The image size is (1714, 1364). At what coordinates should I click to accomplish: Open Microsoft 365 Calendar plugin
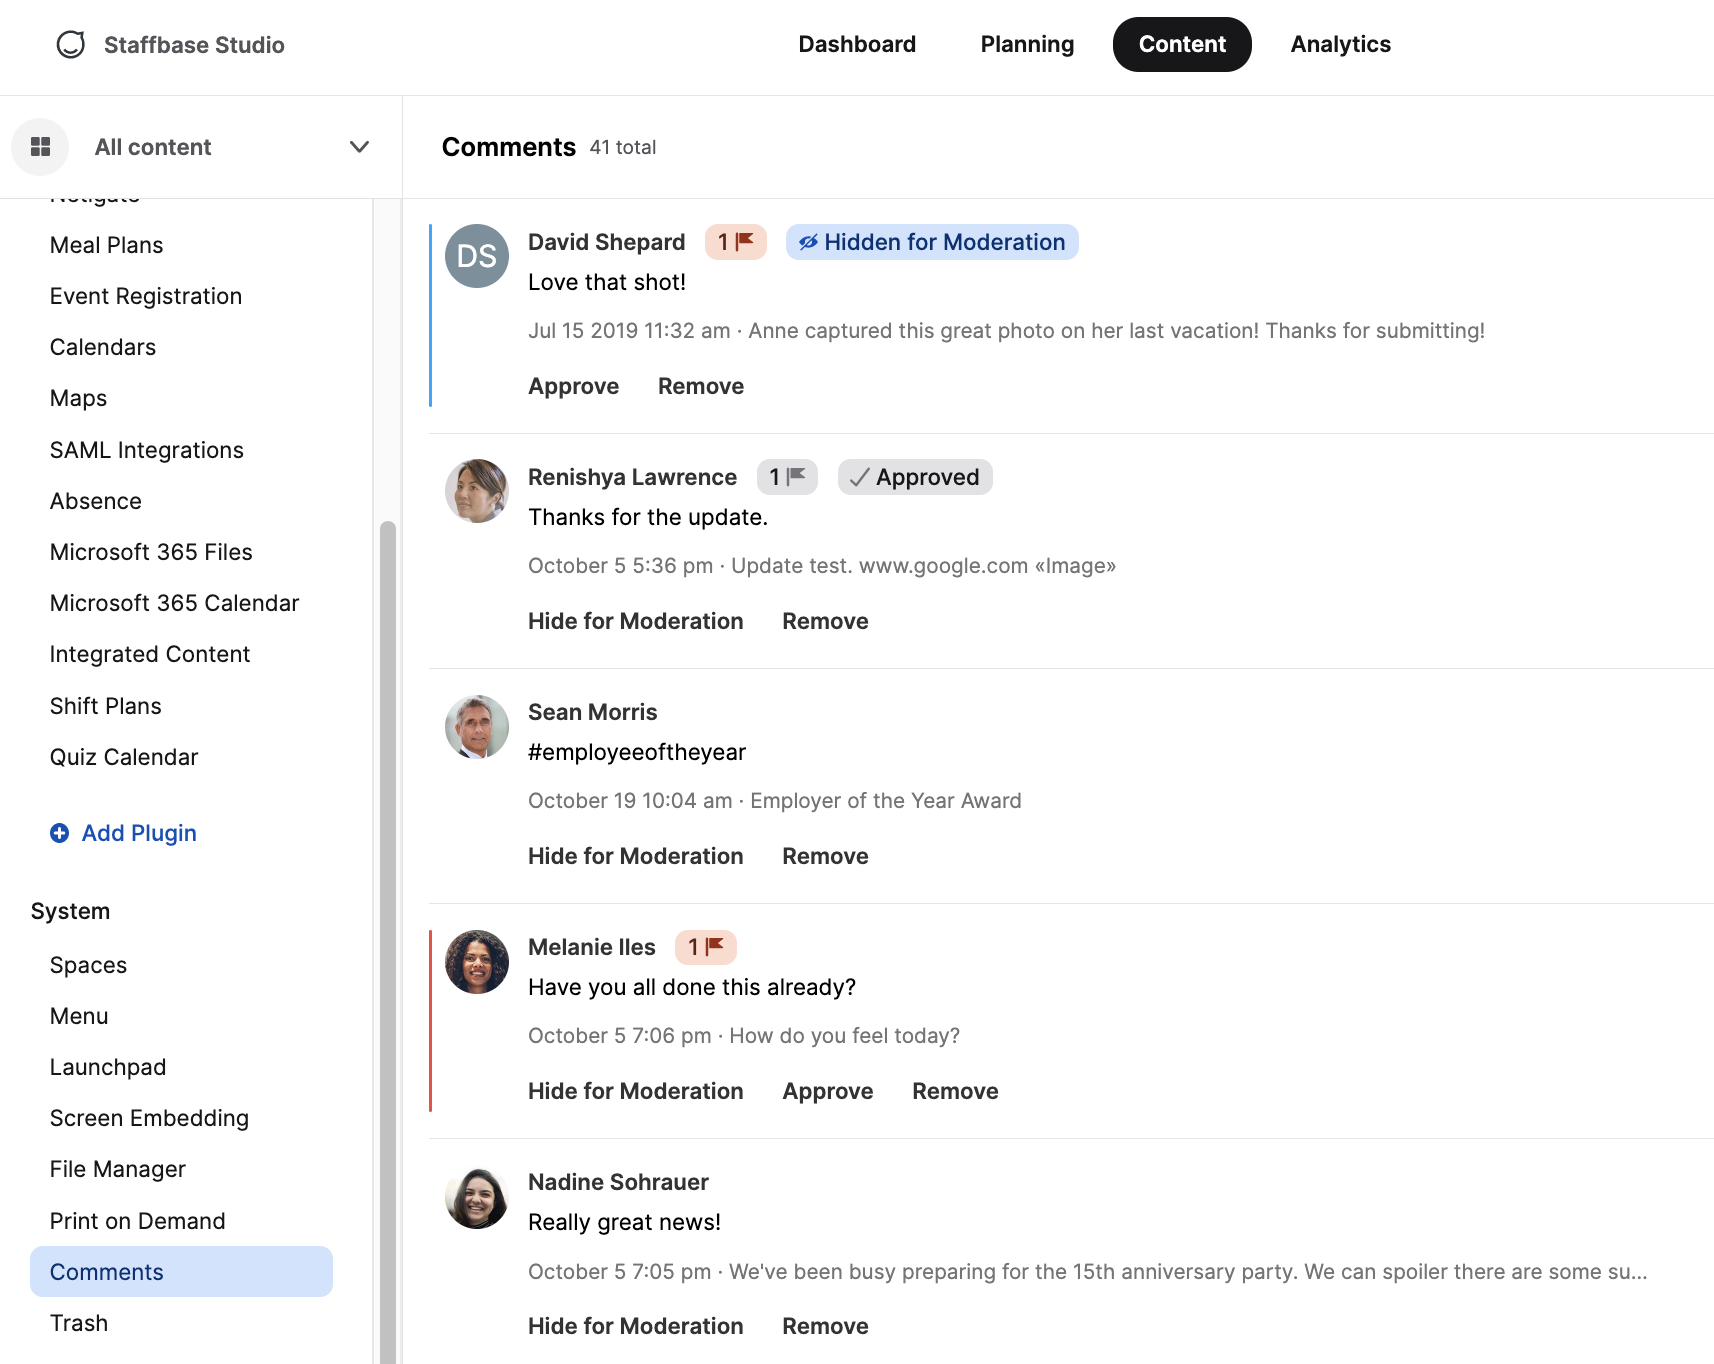(175, 603)
